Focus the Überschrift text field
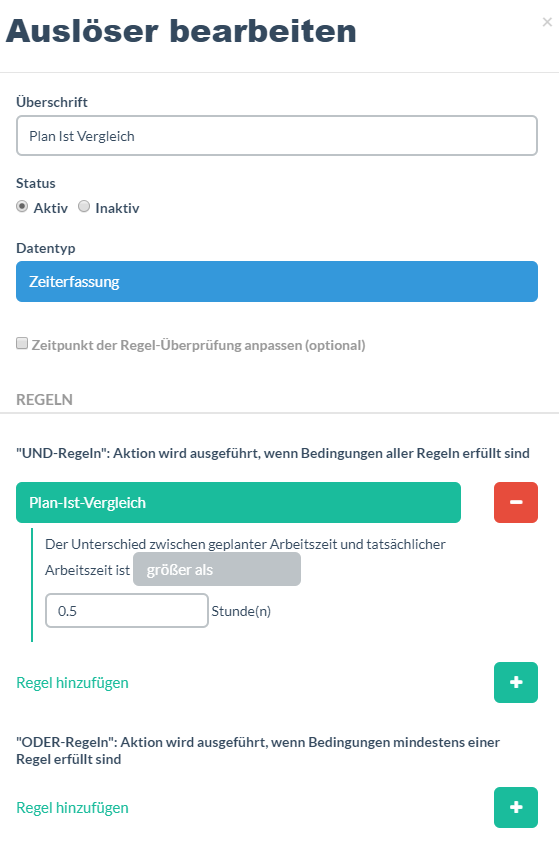The width and height of the screenshot is (559, 844). (x=277, y=136)
